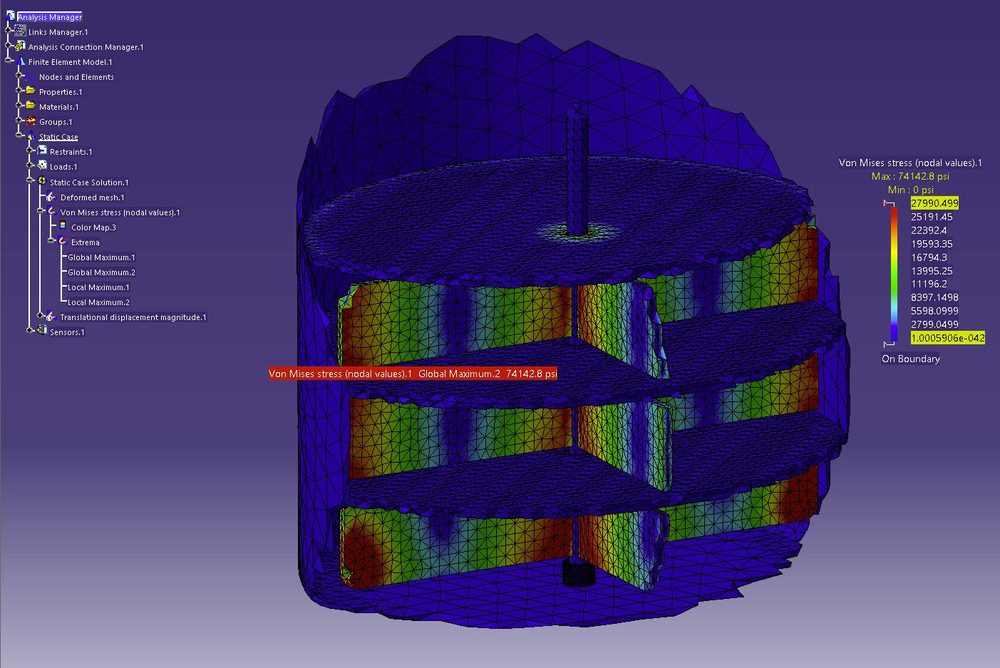This screenshot has height=668, width=1000.
Task: Click the Nodes and Elements icon
Action: tap(30, 78)
